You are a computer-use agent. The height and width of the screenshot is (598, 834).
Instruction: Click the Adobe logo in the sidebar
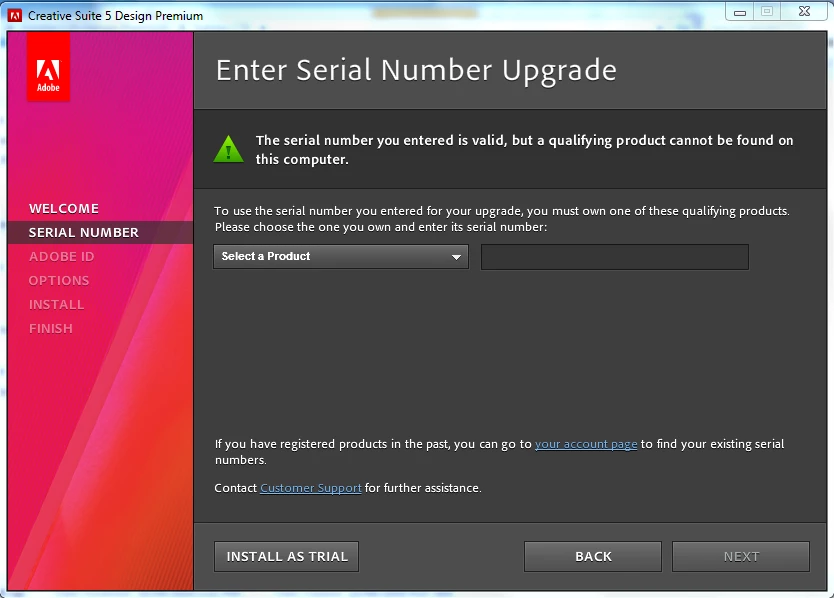click(48, 67)
